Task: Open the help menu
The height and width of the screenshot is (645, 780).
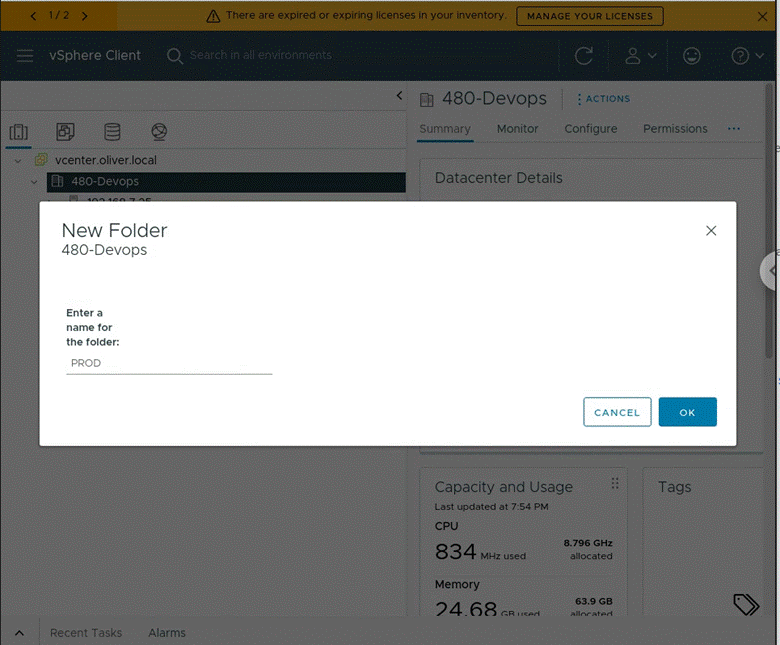Action: click(x=747, y=56)
